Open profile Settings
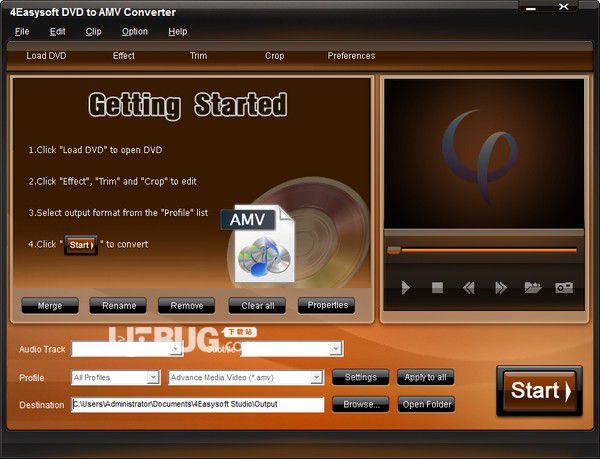600x459 pixels. (360, 377)
